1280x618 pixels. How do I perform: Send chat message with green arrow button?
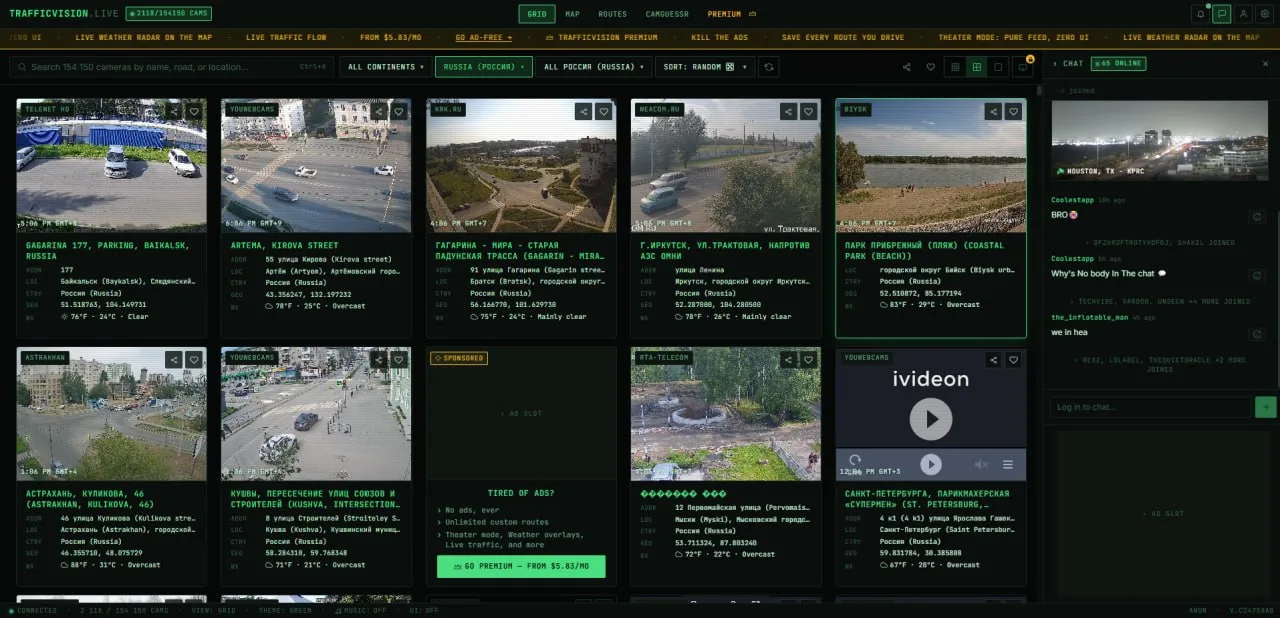point(1266,407)
